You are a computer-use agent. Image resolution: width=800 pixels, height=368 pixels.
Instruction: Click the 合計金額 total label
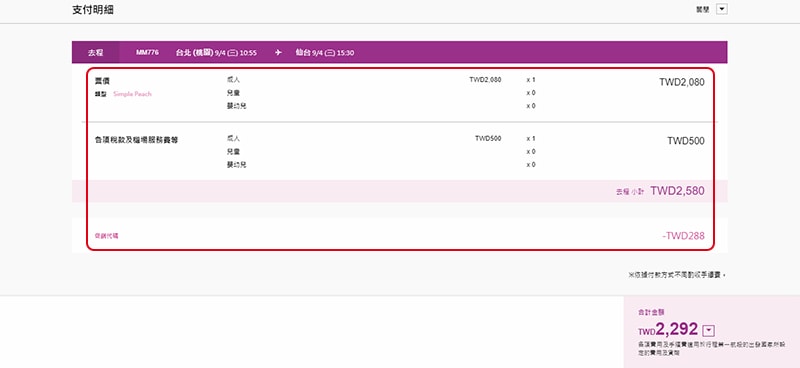tap(651, 311)
